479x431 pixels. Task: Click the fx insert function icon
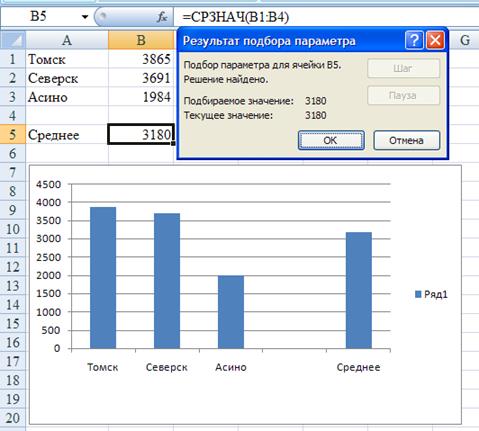click(162, 17)
